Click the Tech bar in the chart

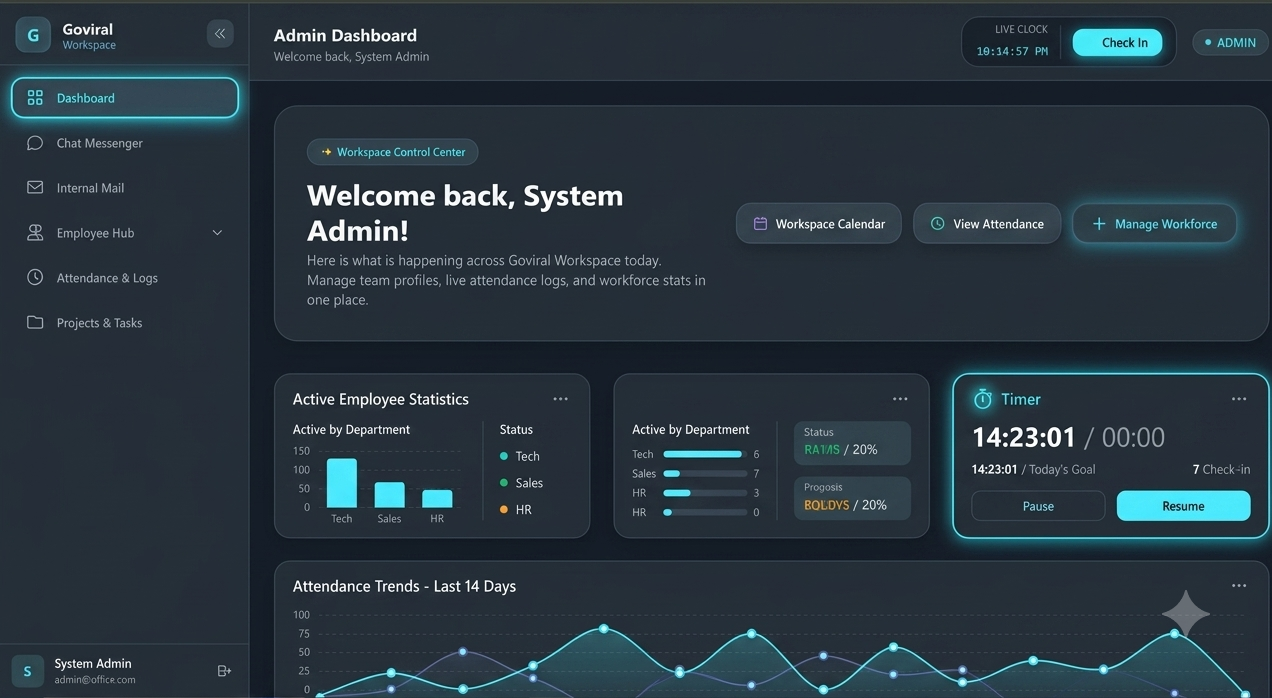point(342,483)
